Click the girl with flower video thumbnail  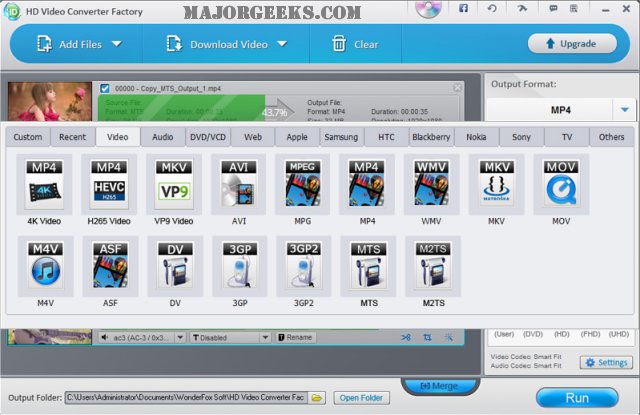(x=49, y=101)
